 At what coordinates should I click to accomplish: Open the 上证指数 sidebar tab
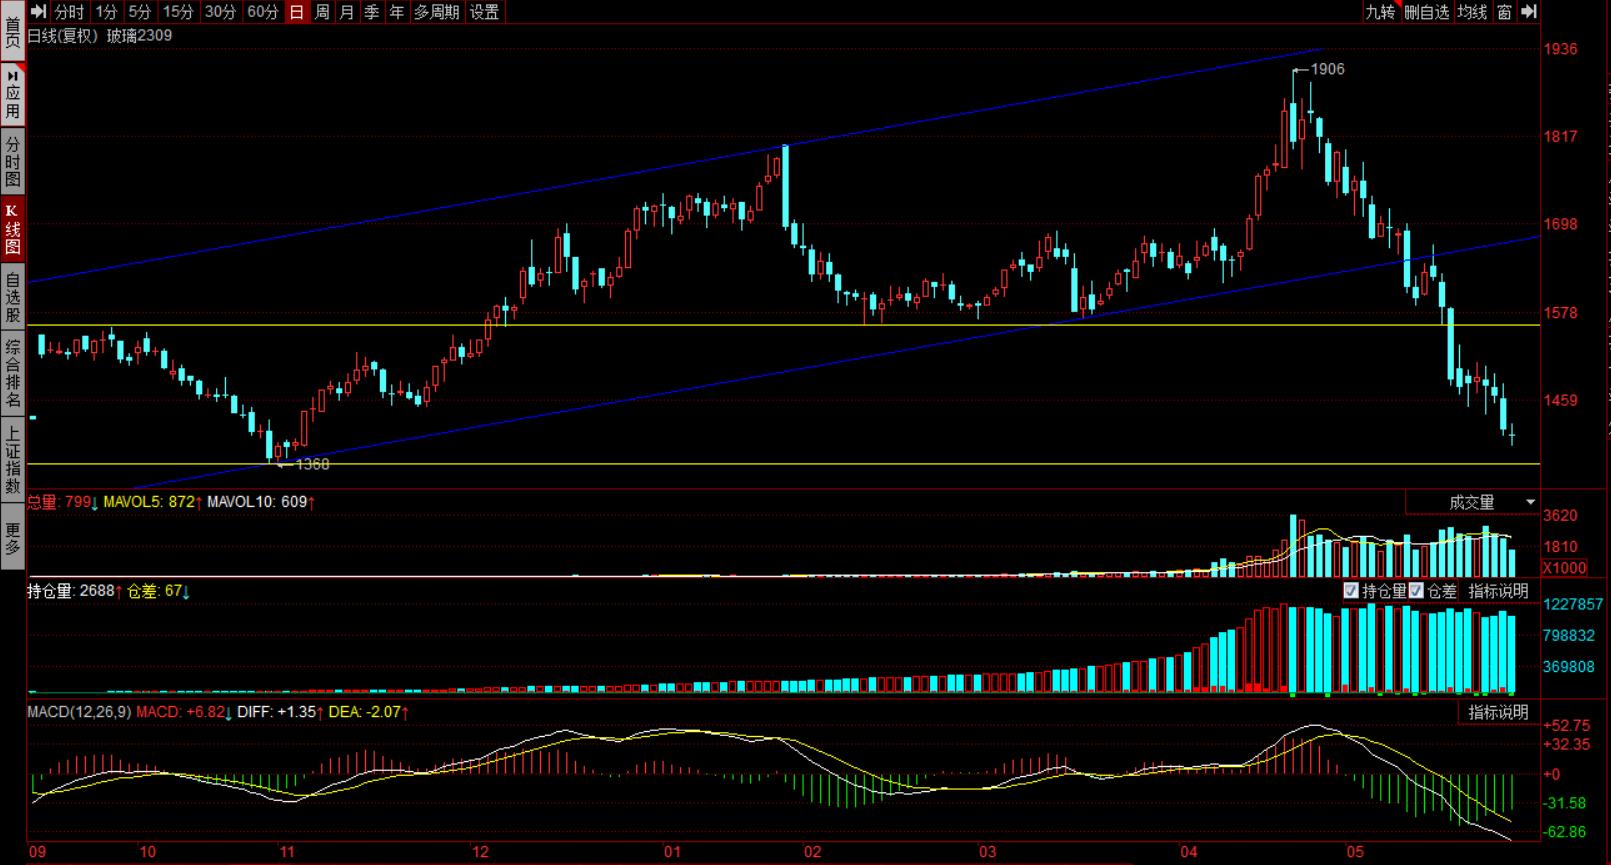[x=12, y=460]
